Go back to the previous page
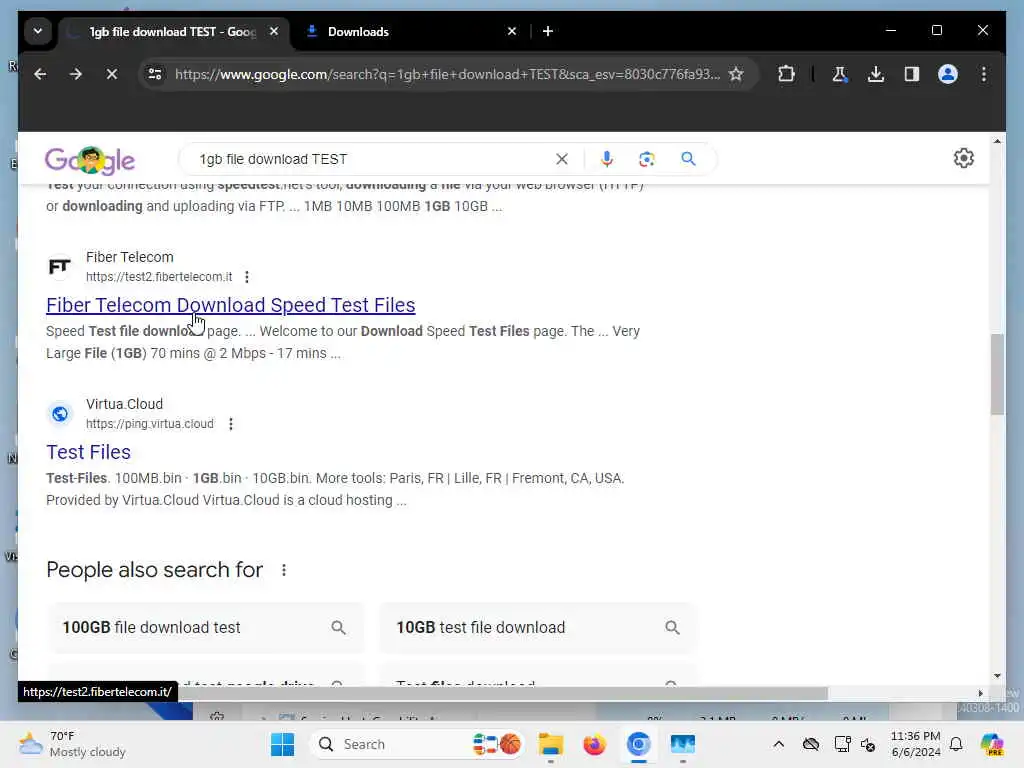The width and height of the screenshot is (1024, 768). (40, 74)
